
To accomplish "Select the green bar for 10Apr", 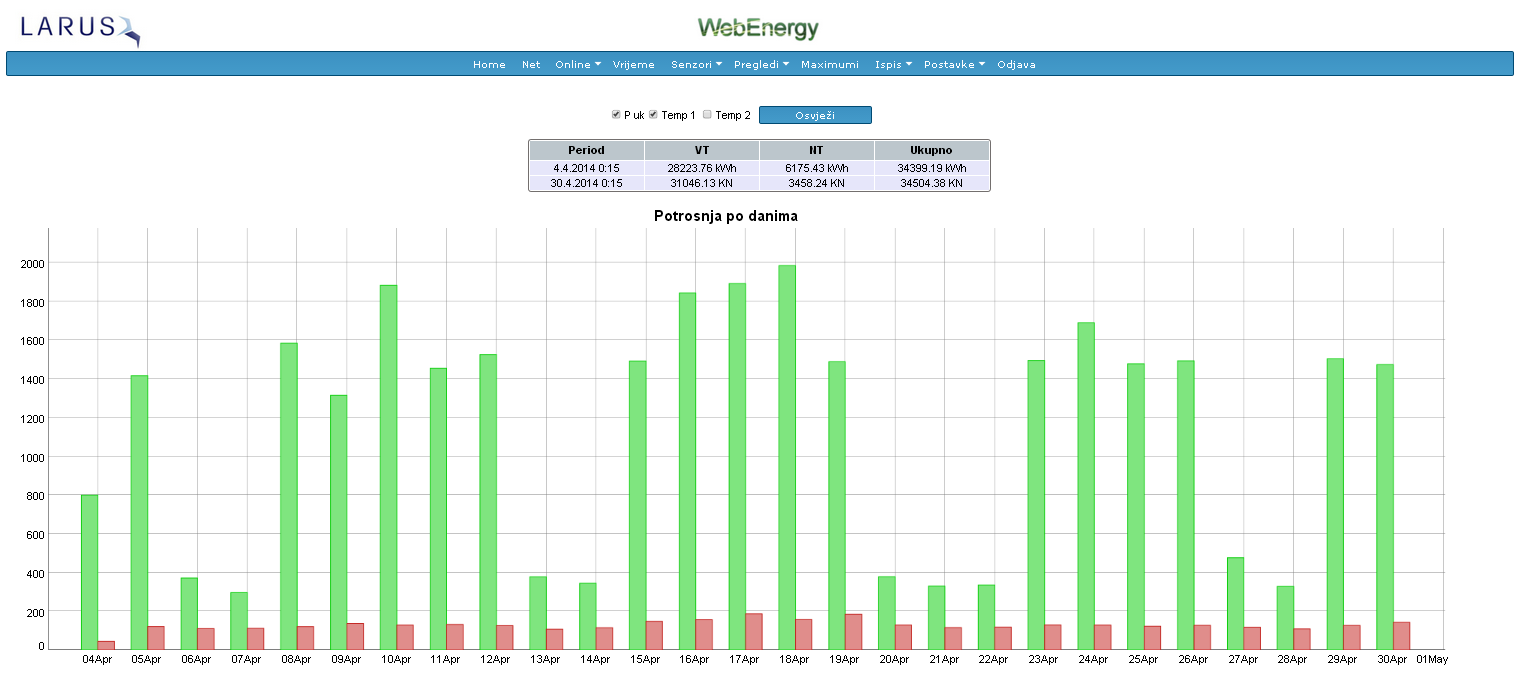I will click(x=388, y=467).
